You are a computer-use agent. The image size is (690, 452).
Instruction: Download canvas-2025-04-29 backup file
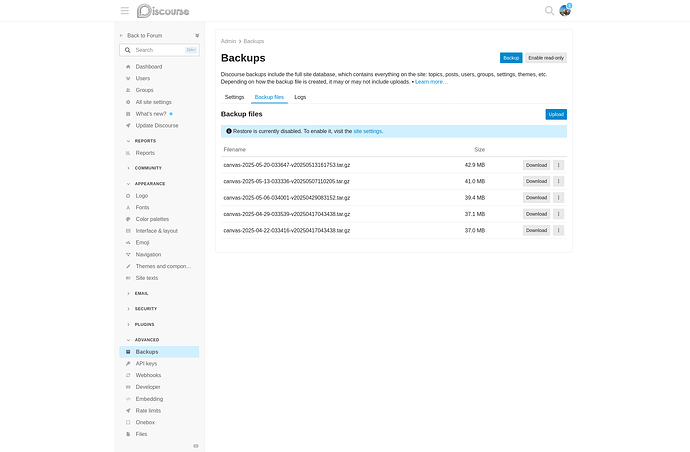(536, 214)
